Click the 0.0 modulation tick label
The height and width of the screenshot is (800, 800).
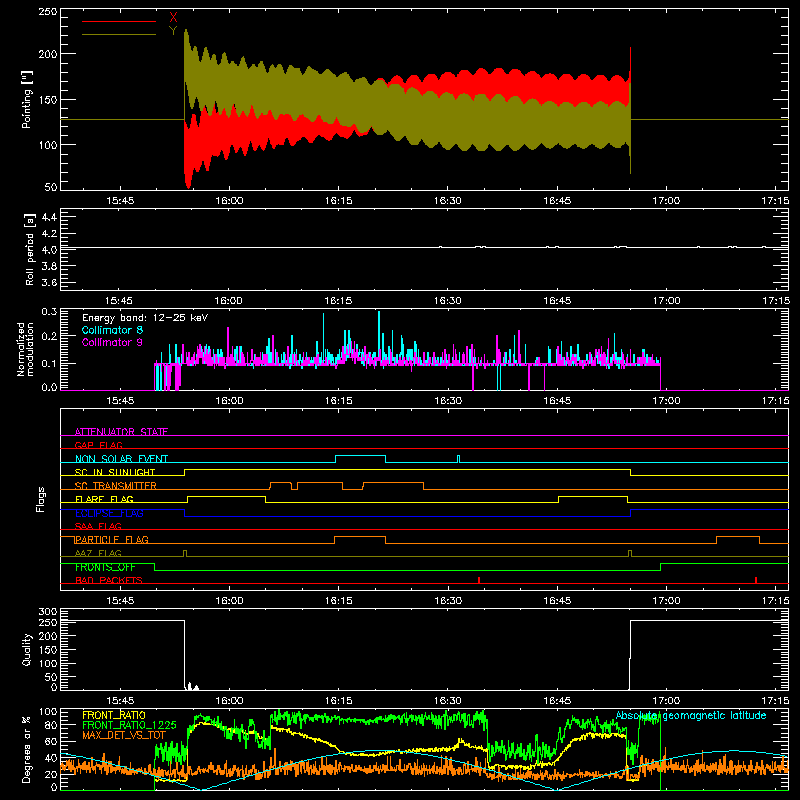49,387
